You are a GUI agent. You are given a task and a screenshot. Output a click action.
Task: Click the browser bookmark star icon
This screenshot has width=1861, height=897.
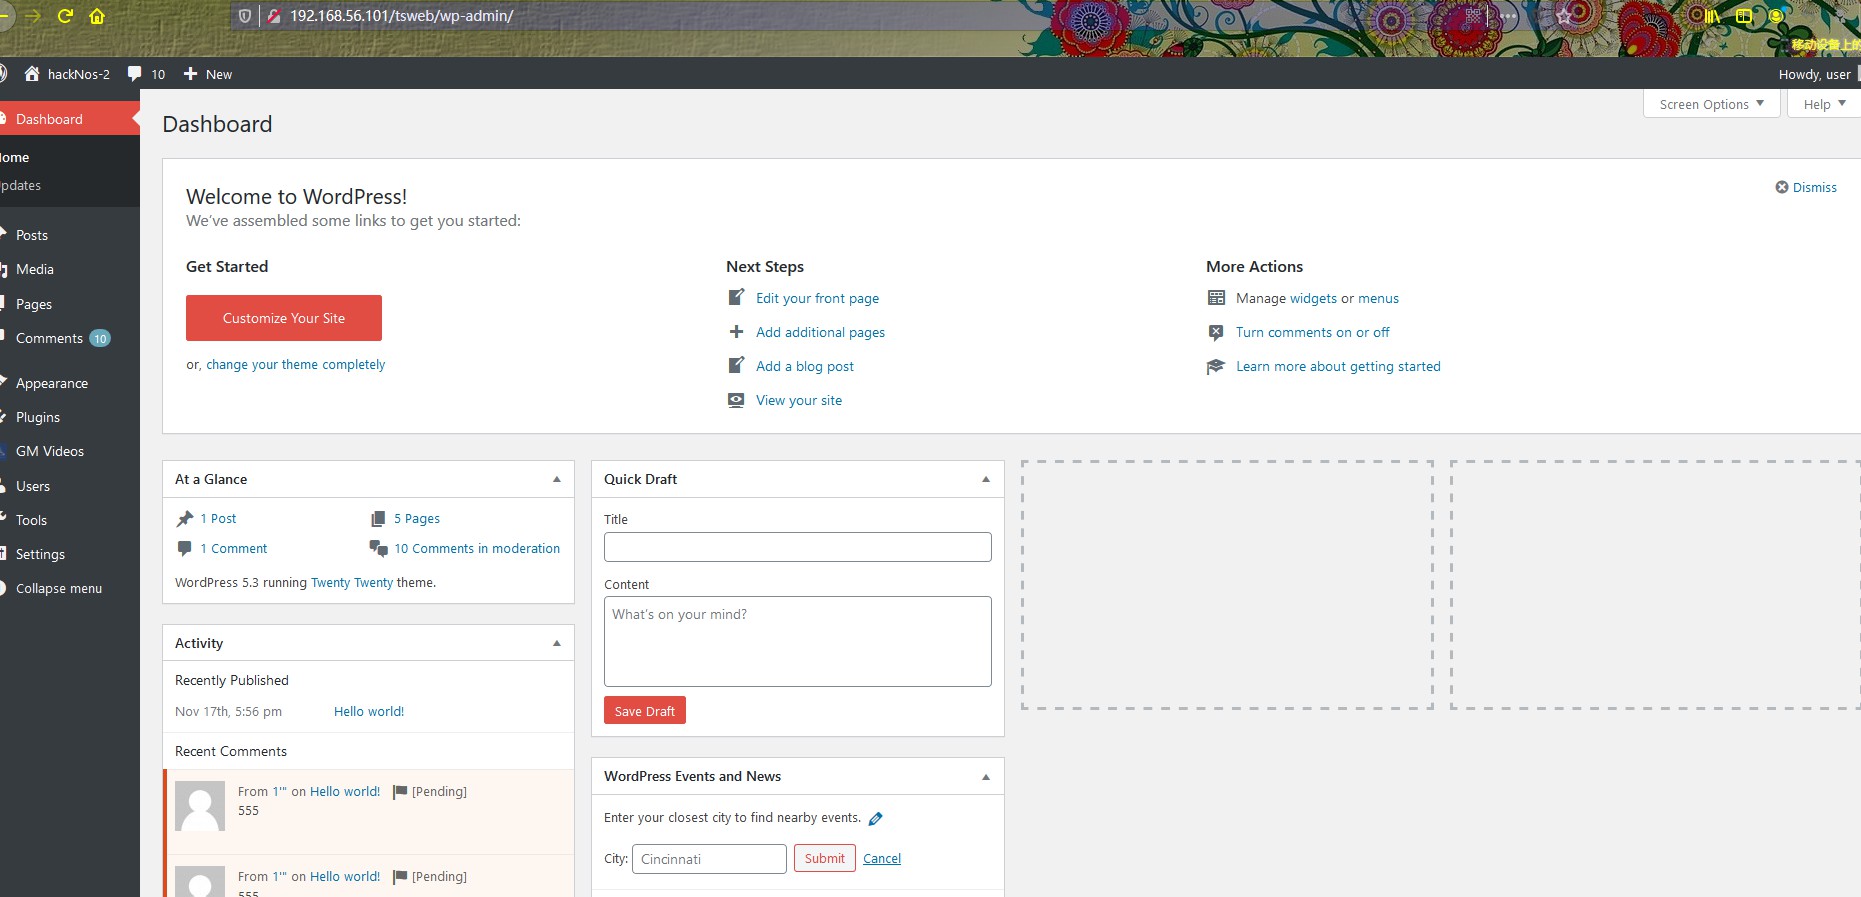1564,16
